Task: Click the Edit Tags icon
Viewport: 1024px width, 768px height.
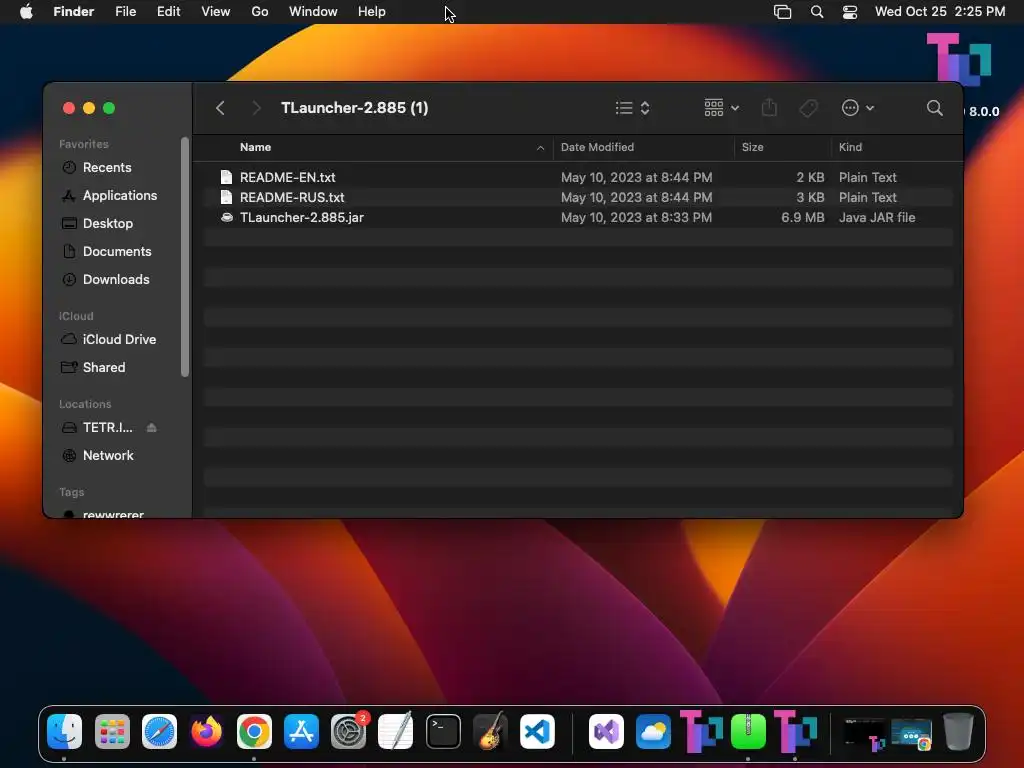Action: point(808,108)
